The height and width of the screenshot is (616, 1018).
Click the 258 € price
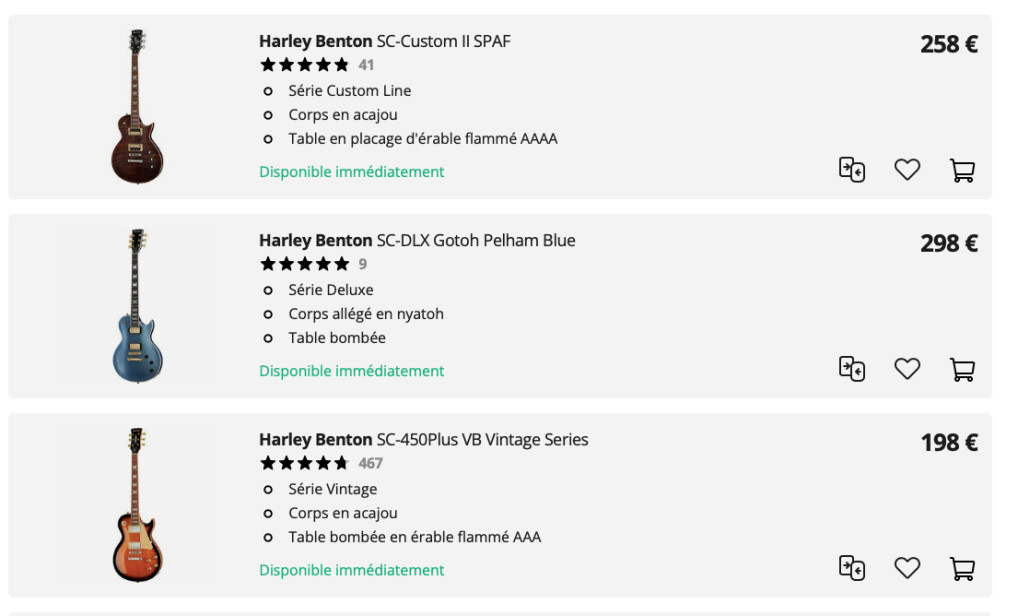point(949,44)
